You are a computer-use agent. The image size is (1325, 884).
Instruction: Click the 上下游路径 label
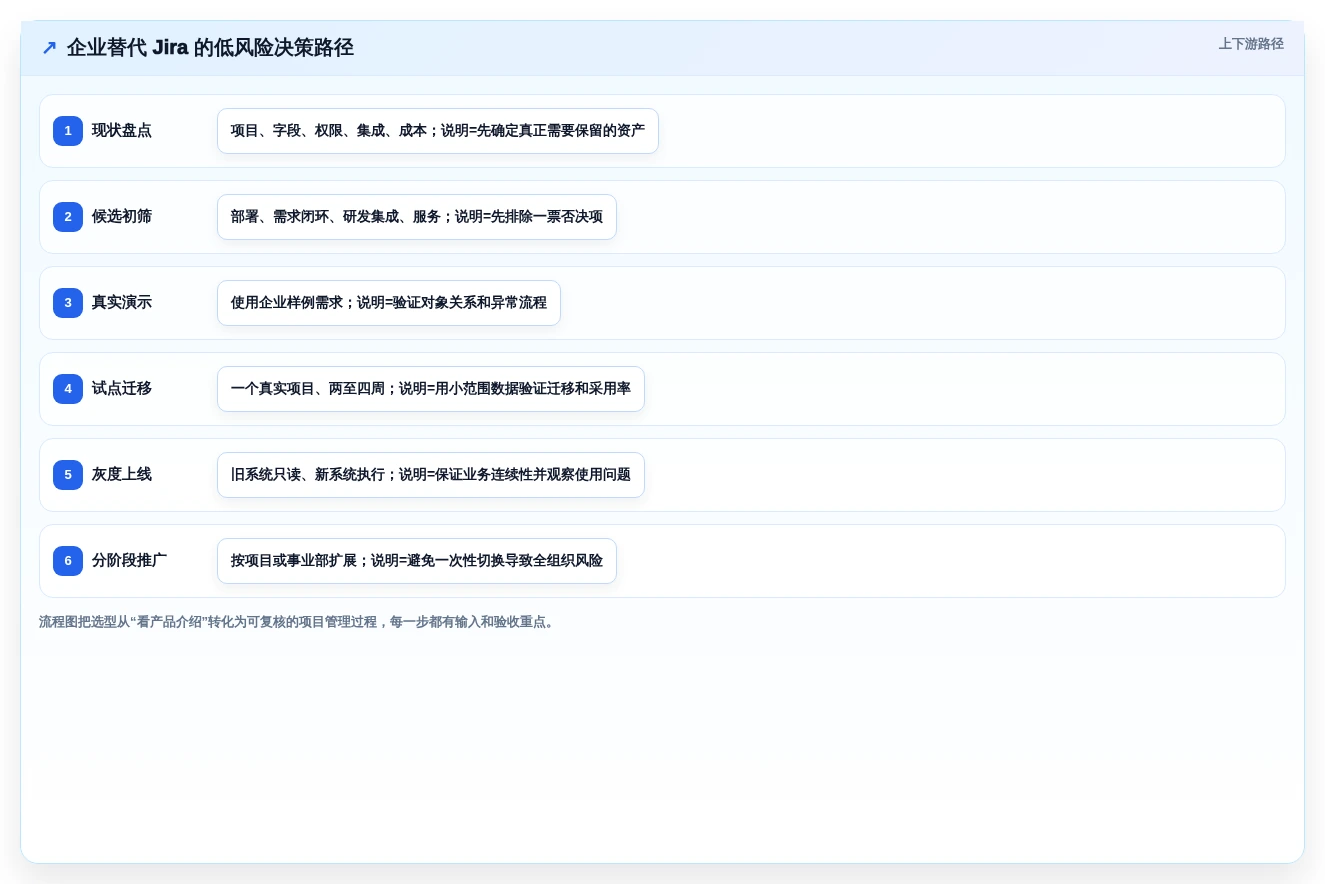pyautogui.click(x=1251, y=44)
